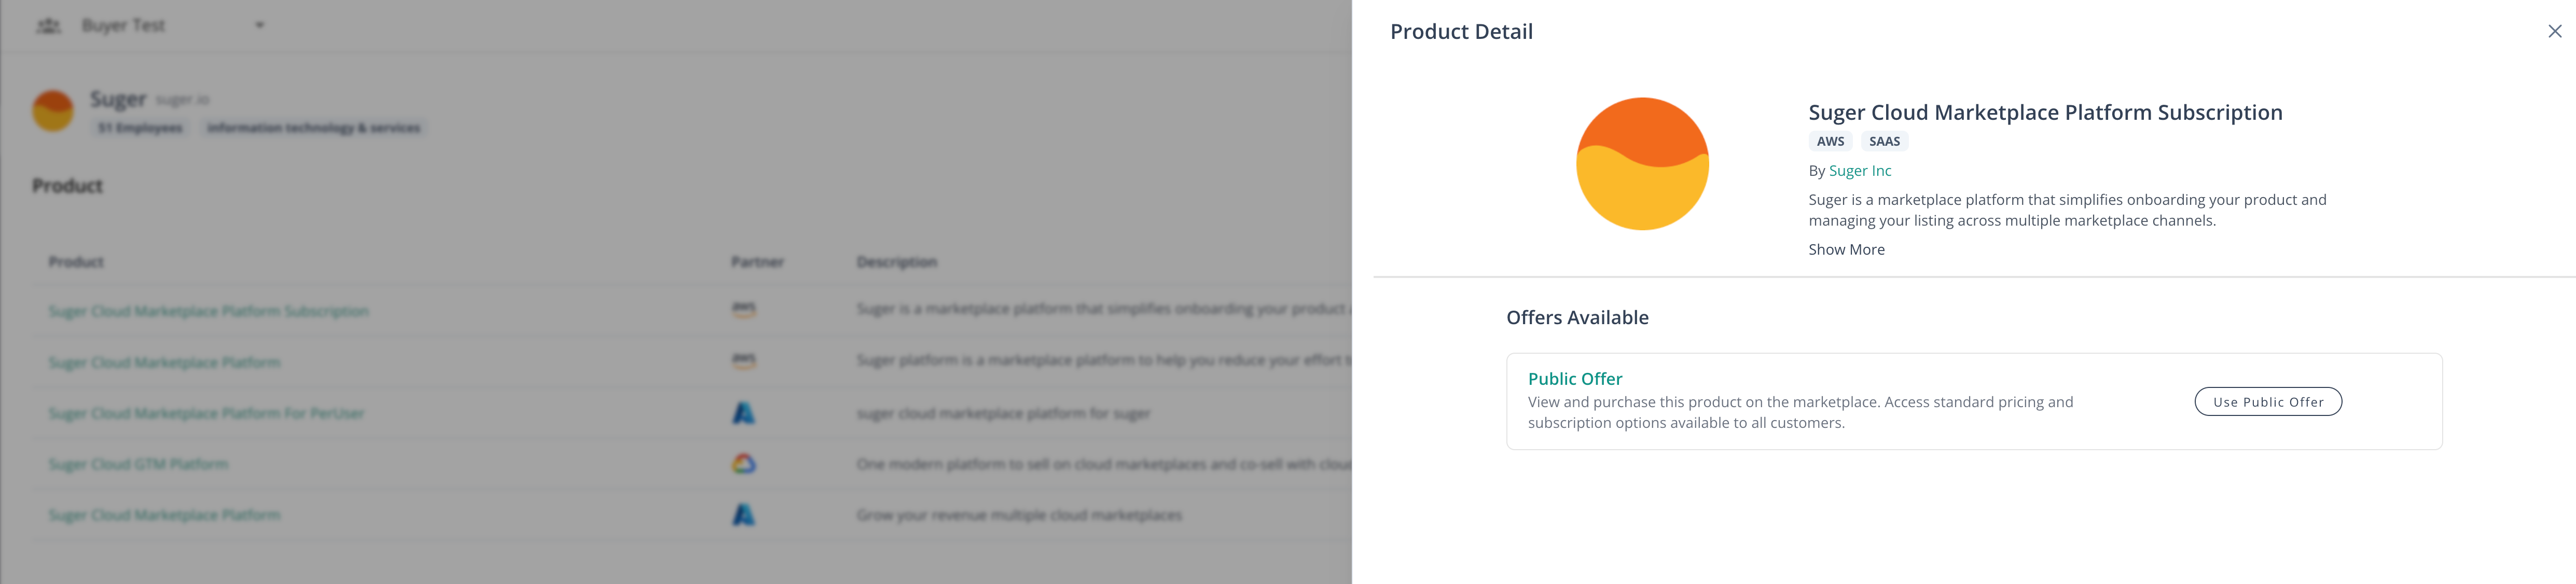
Task: Select the Product Detail panel title
Action: coord(1460,31)
